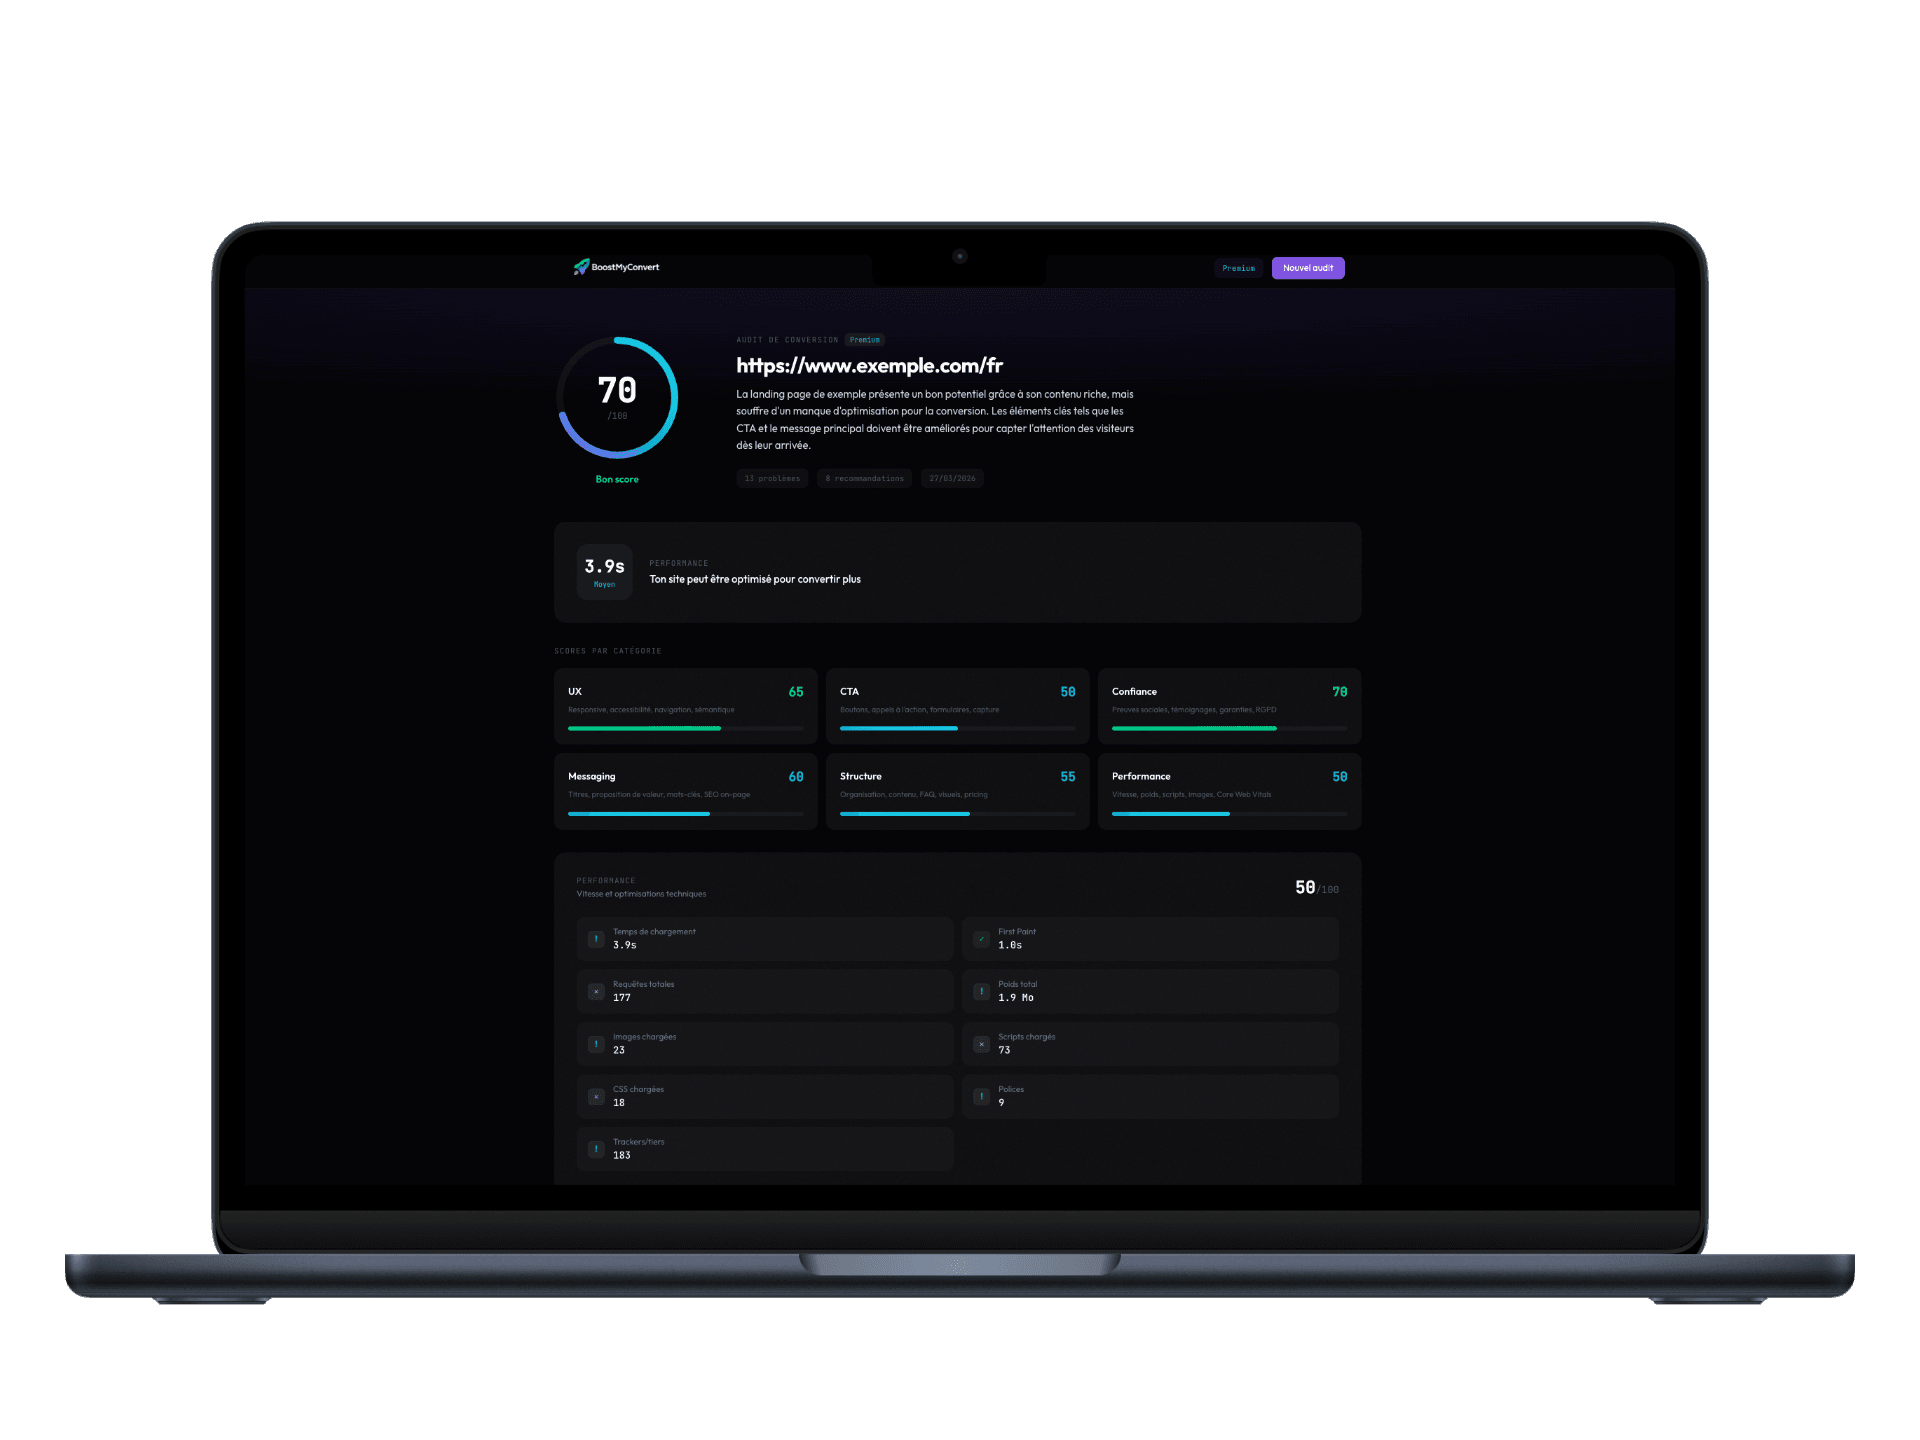Click the error icon next to Scripts chargés
This screenshot has width=1920, height=1440.
pos(981,1043)
